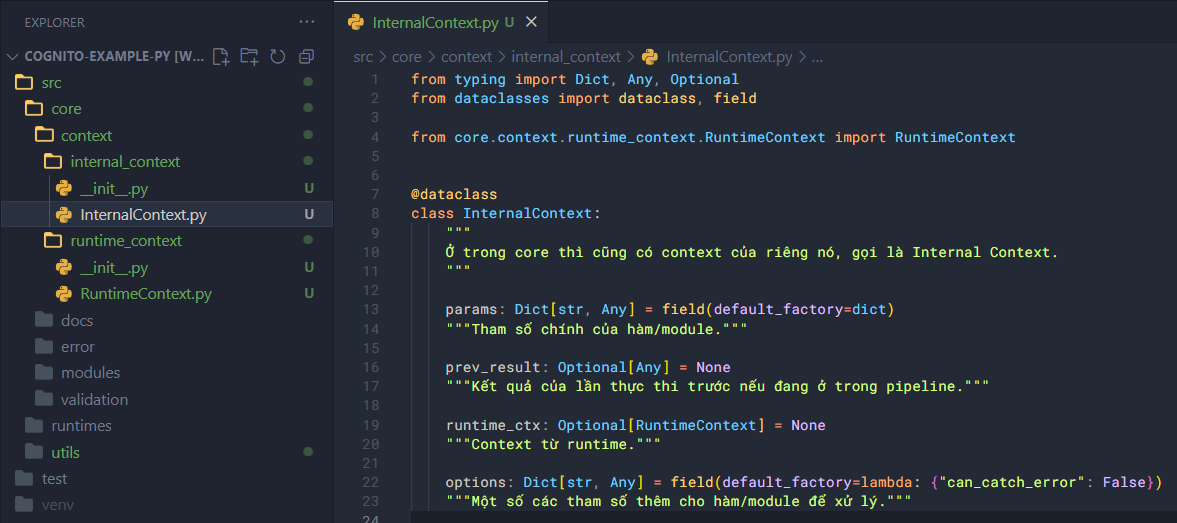Expand the validation folder
The height and width of the screenshot is (523, 1177).
click(x=94, y=399)
